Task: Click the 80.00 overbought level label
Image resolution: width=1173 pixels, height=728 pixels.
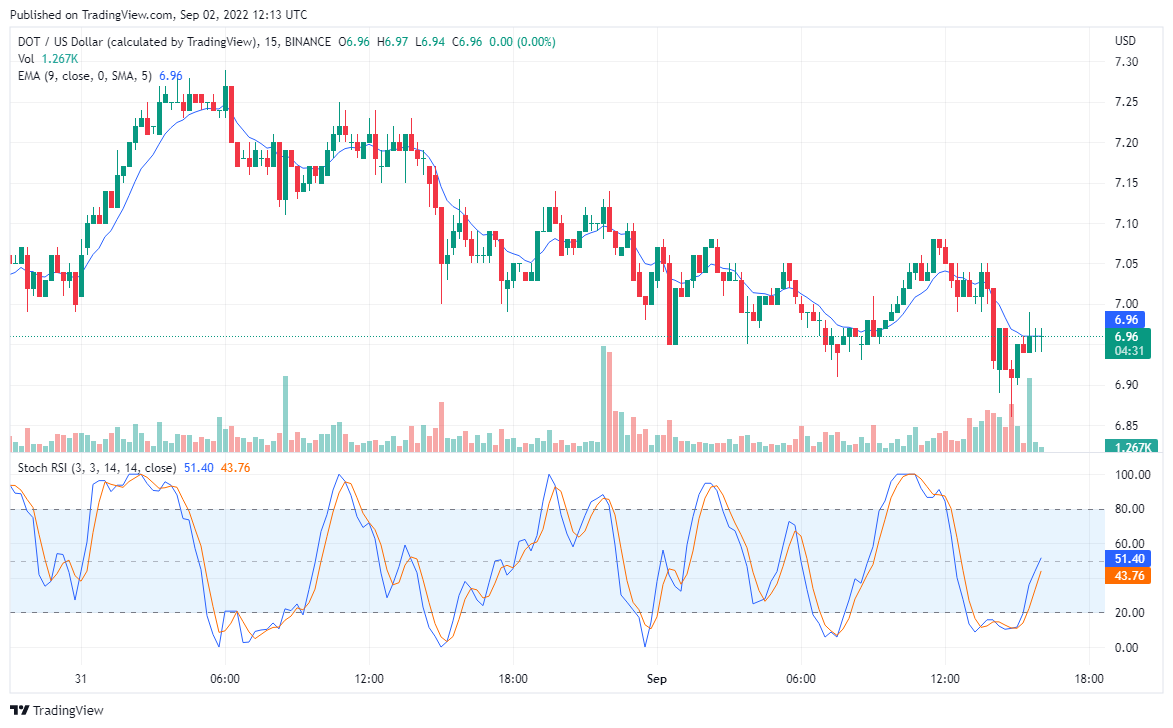Action: [1129, 509]
